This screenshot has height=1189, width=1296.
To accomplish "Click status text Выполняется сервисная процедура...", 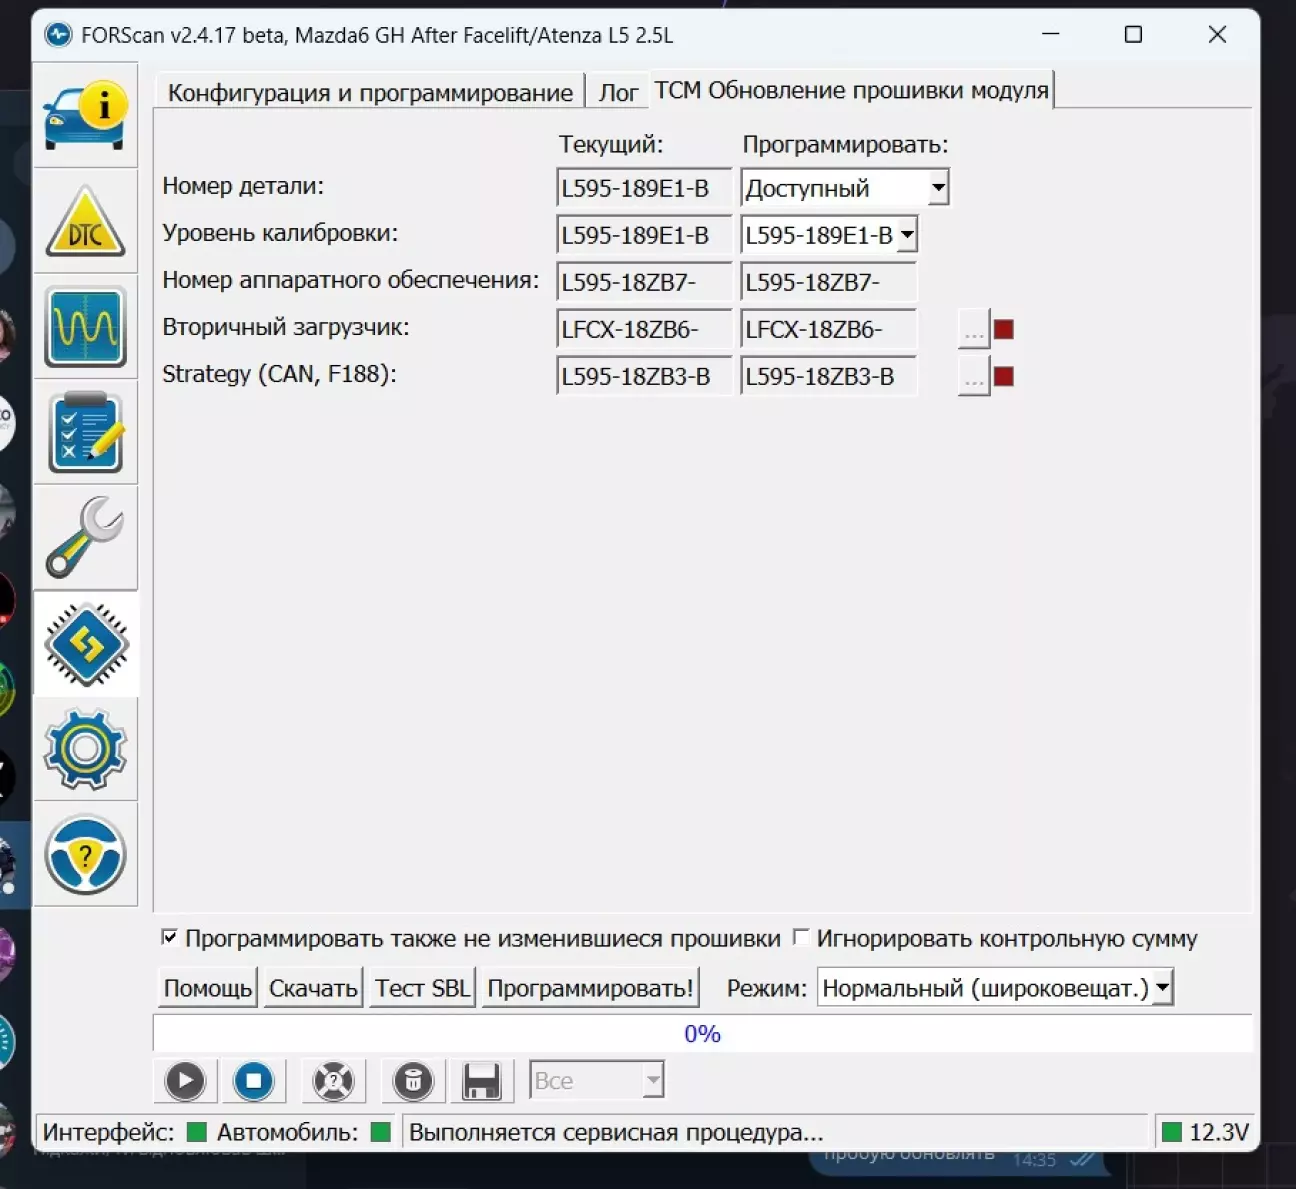I will point(616,1132).
